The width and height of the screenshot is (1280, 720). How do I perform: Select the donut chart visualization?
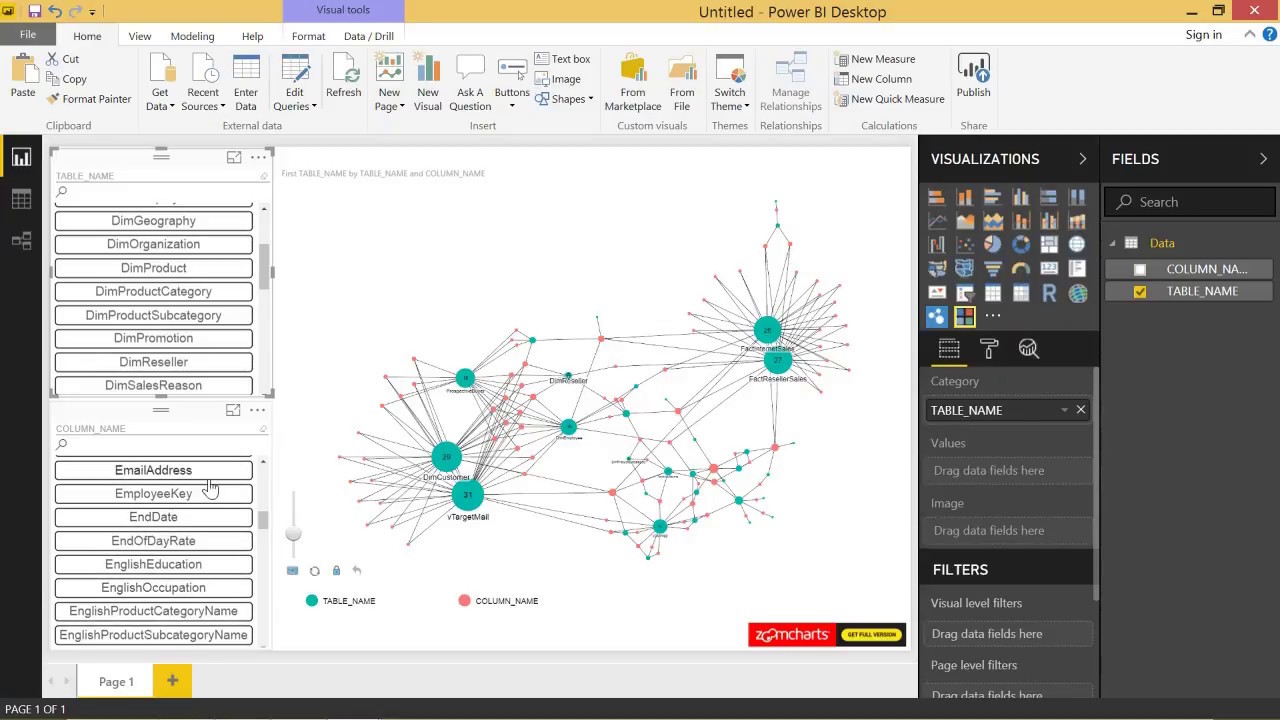1021,244
